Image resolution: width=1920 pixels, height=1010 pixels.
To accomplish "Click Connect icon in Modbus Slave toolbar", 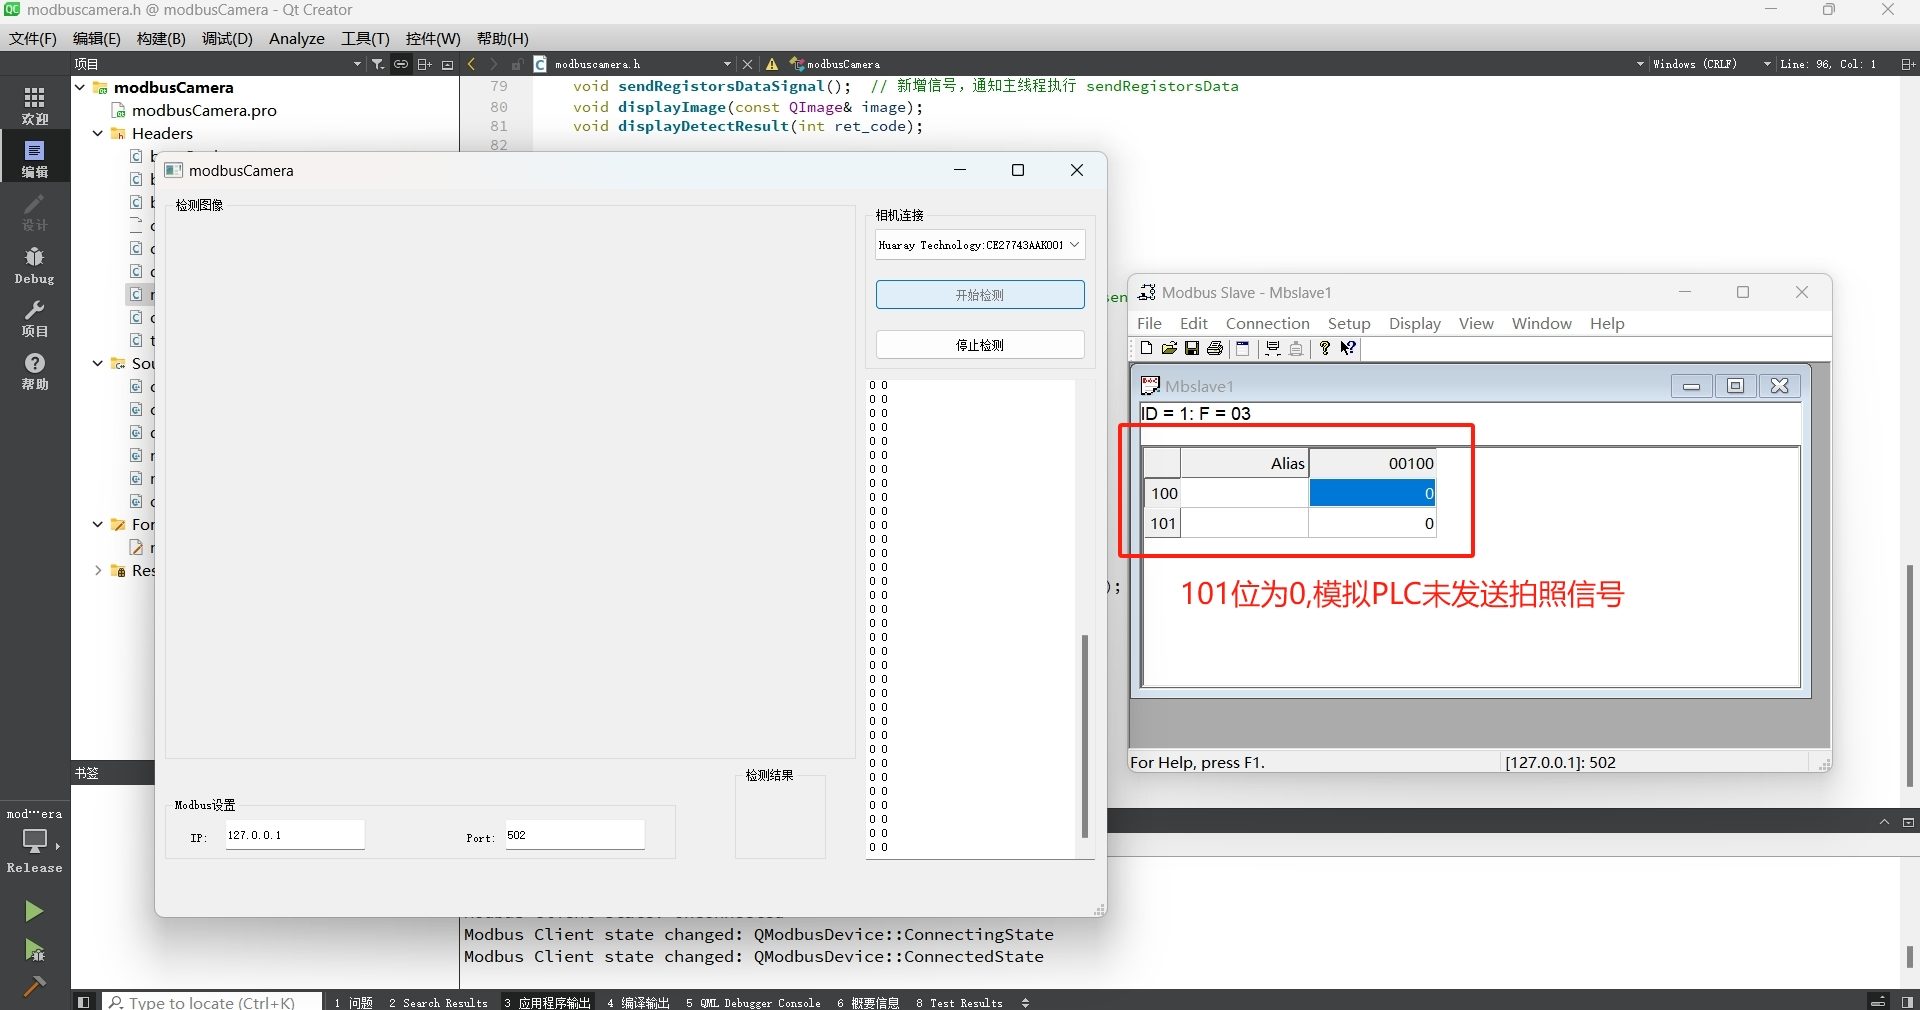I will pos(1273,348).
